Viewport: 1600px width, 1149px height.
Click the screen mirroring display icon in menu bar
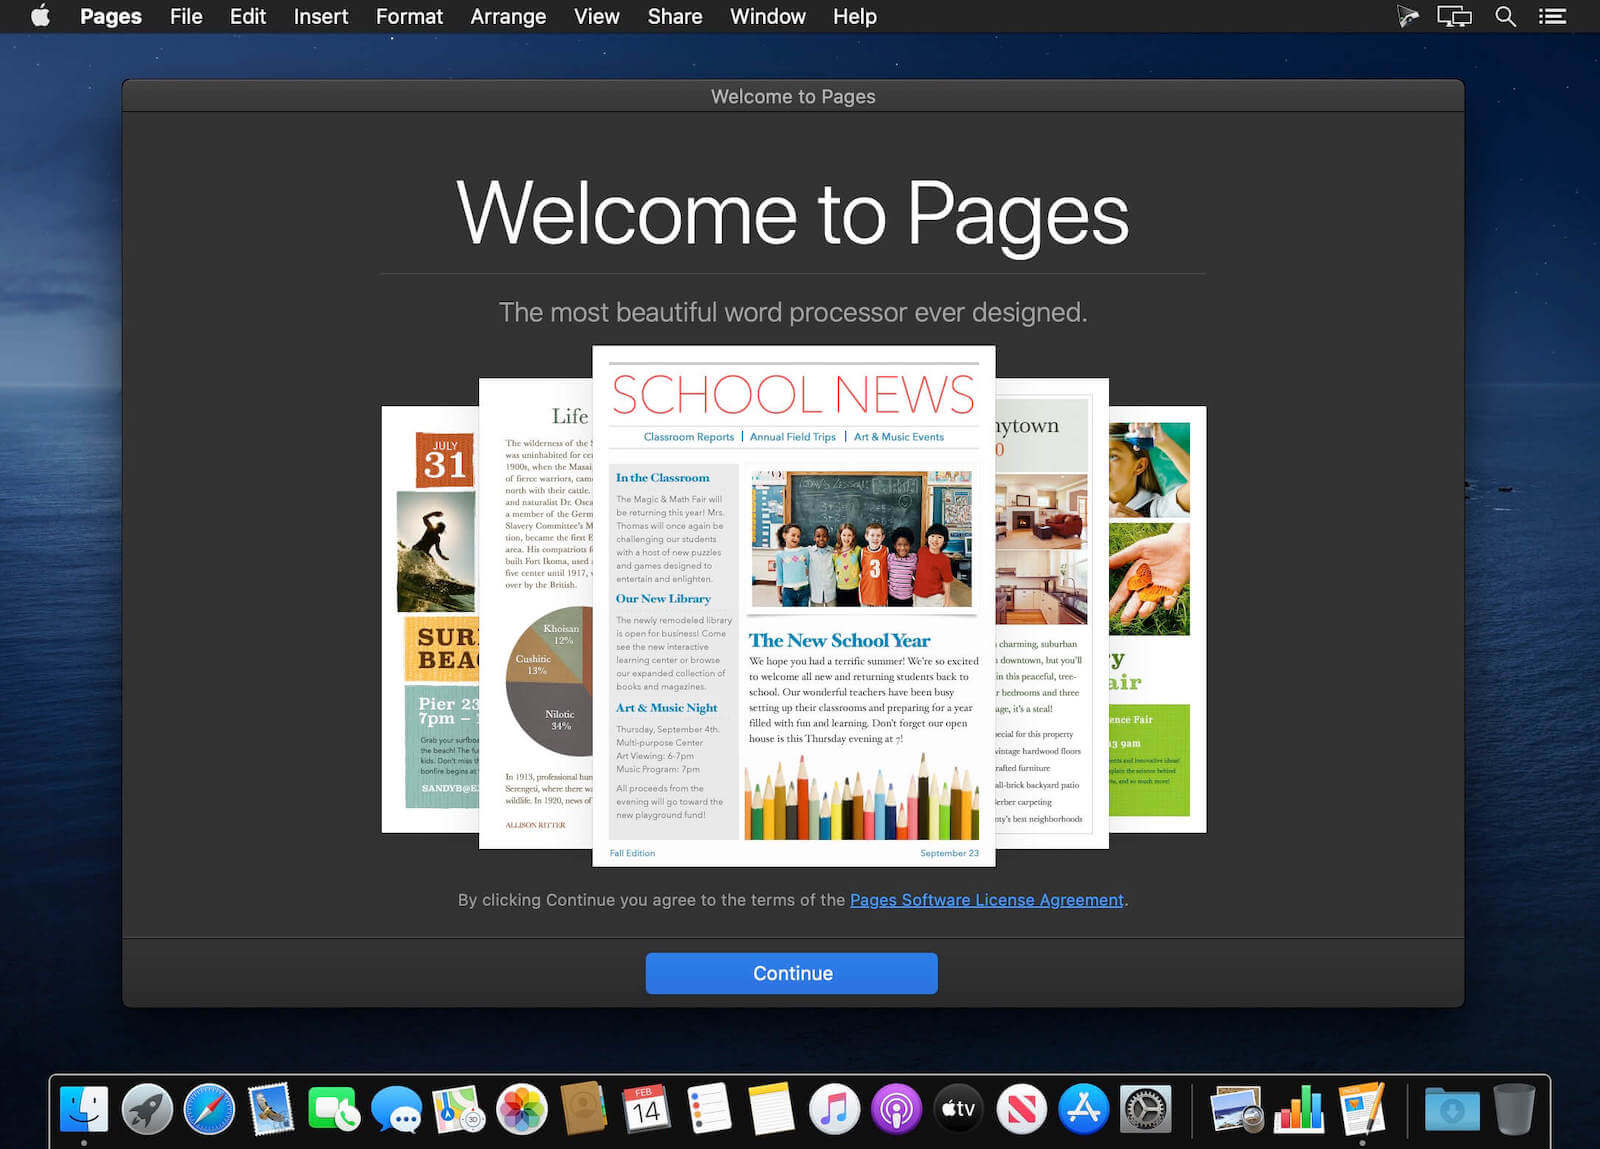point(1454,16)
